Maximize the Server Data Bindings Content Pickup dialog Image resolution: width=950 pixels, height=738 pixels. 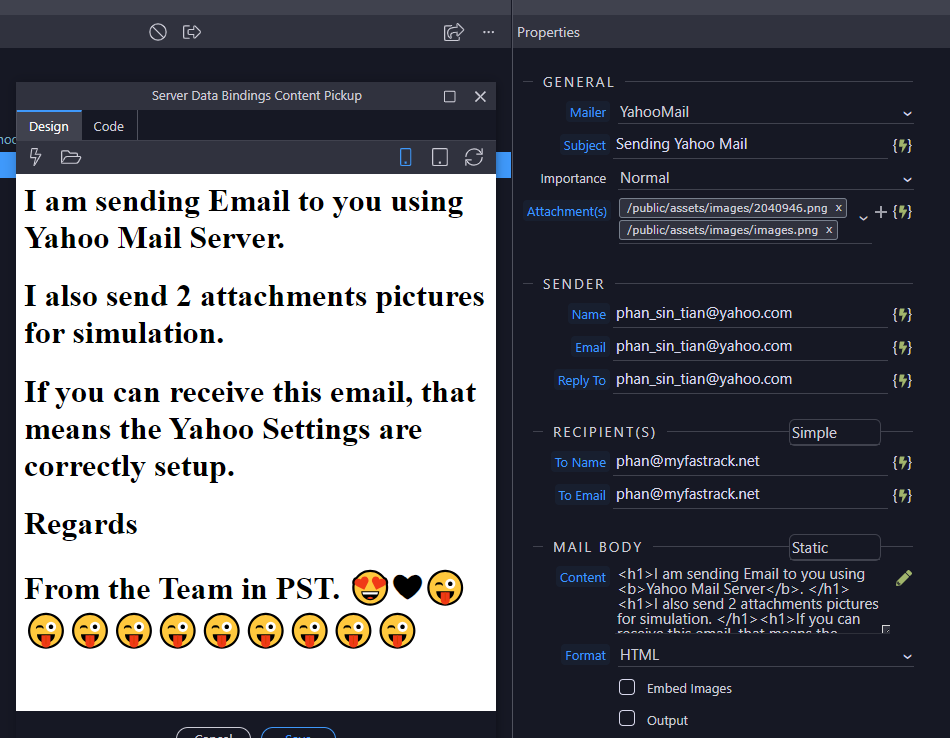[x=450, y=96]
